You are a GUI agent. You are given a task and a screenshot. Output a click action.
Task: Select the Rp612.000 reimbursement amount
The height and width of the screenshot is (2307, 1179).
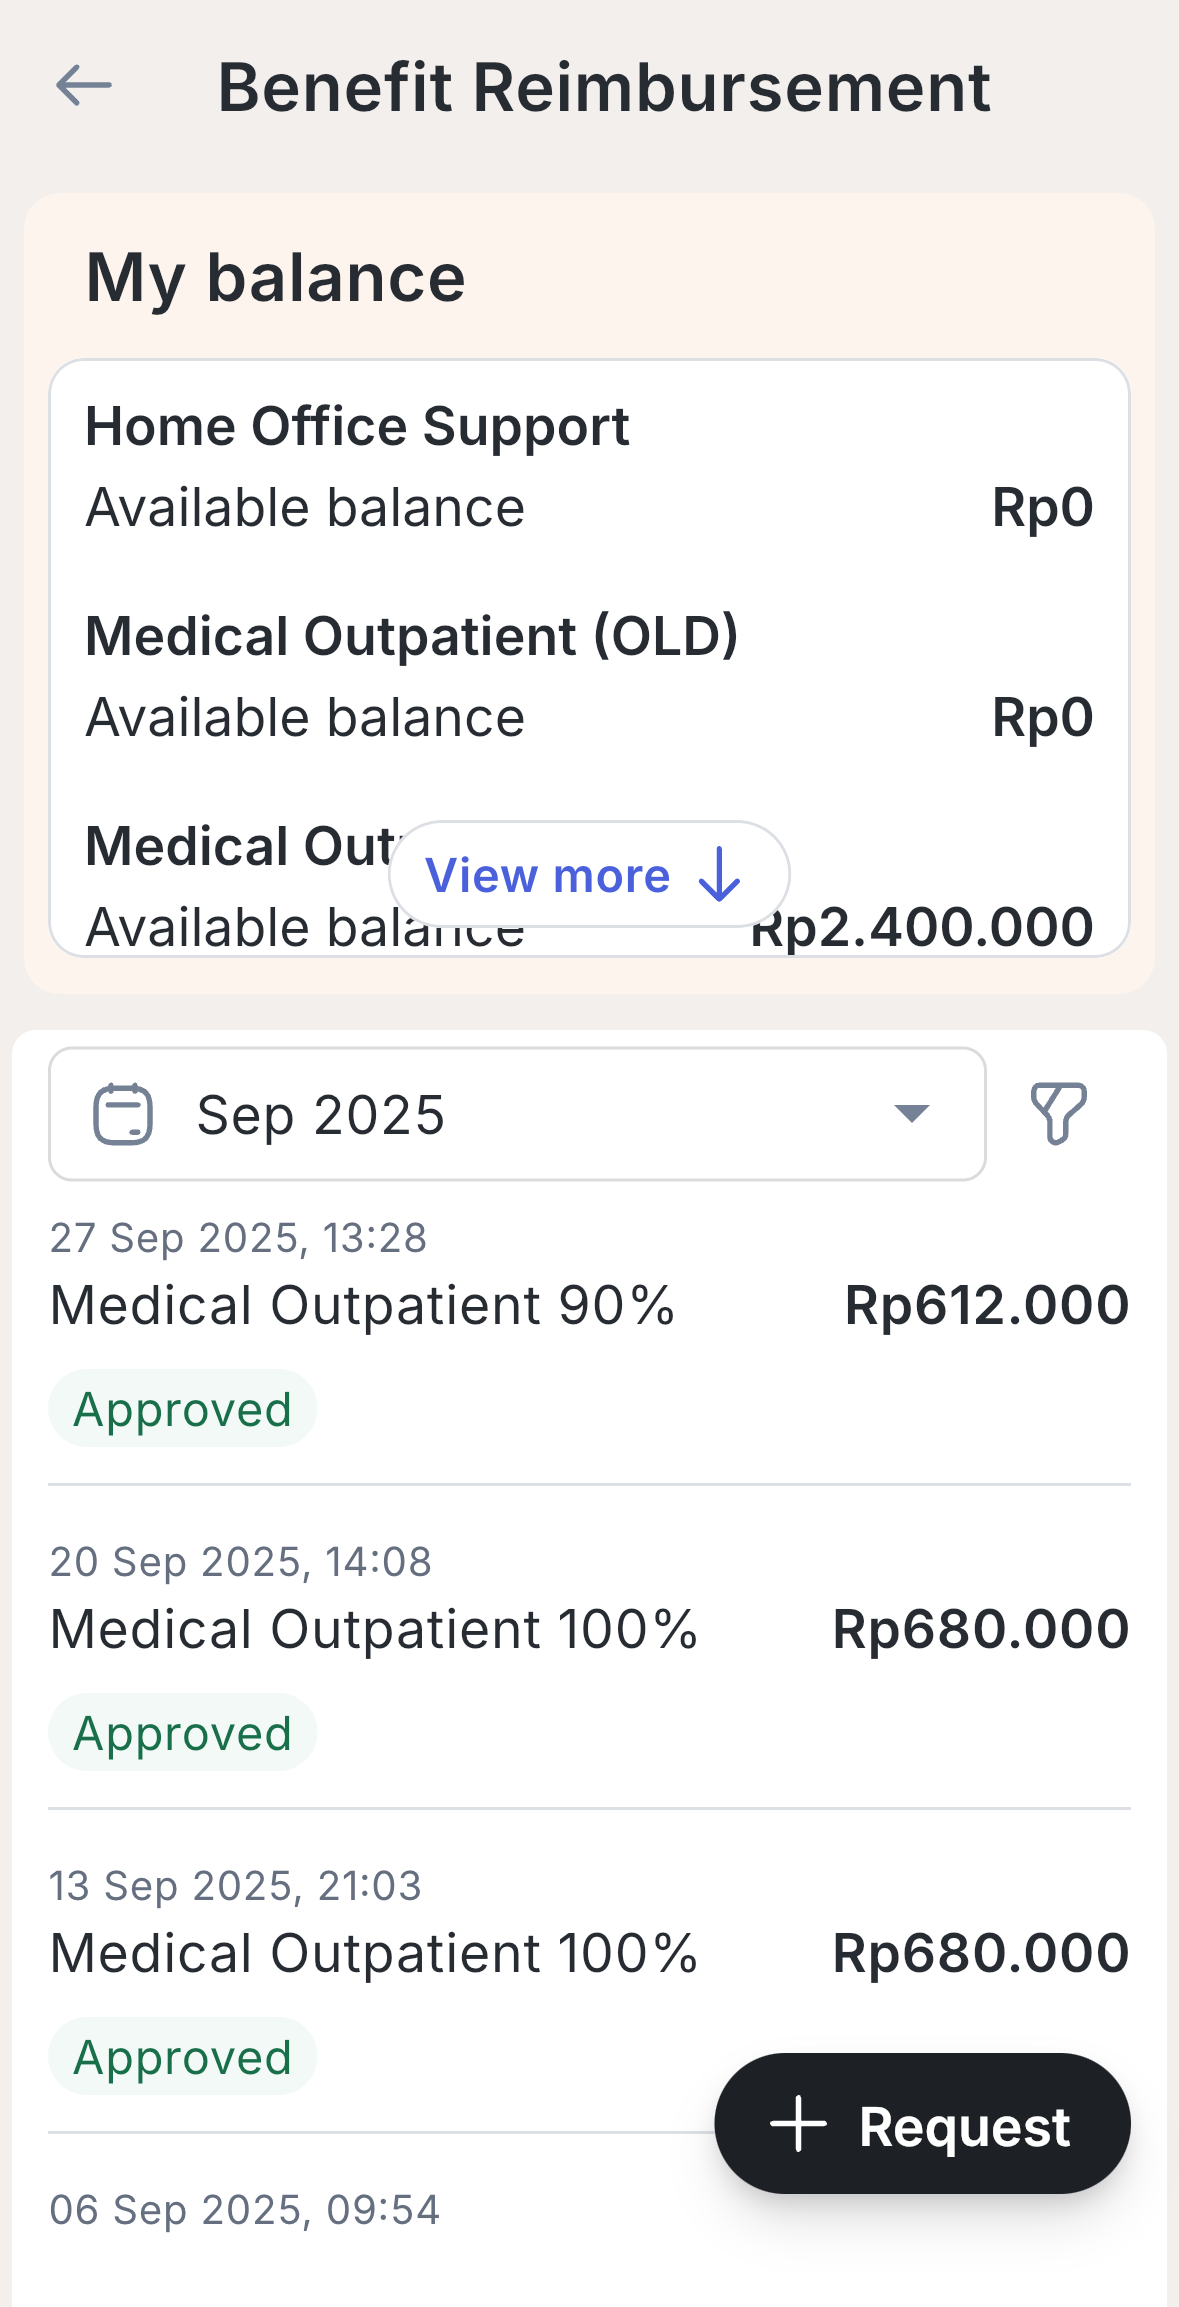tap(986, 1306)
